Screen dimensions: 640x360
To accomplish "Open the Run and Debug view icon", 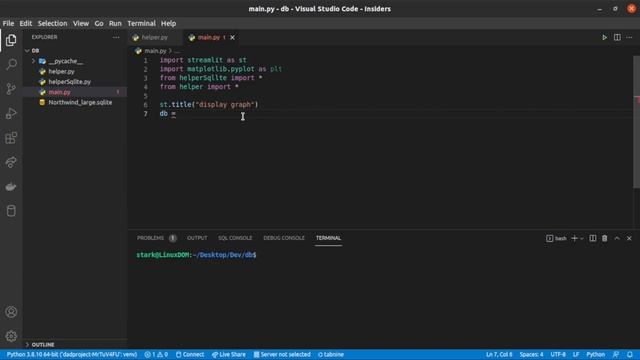I will [x=11, y=113].
